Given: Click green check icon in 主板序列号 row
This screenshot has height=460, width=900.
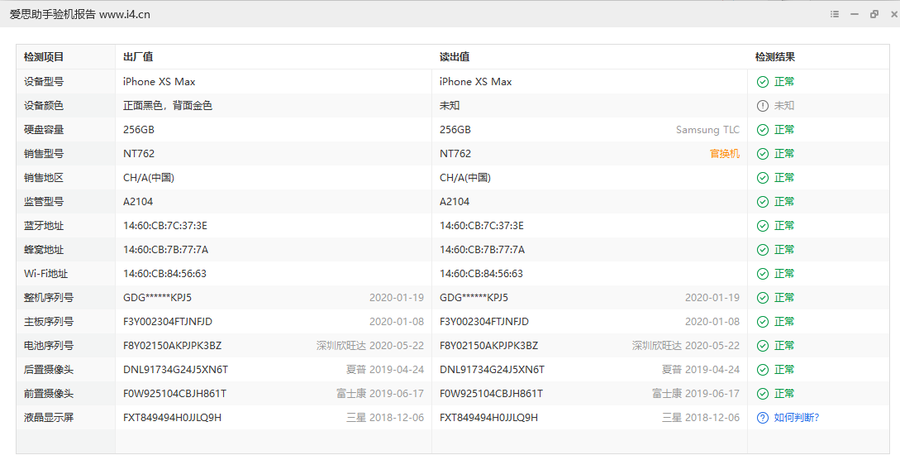Looking at the screenshot, I should click(x=762, y=322).
